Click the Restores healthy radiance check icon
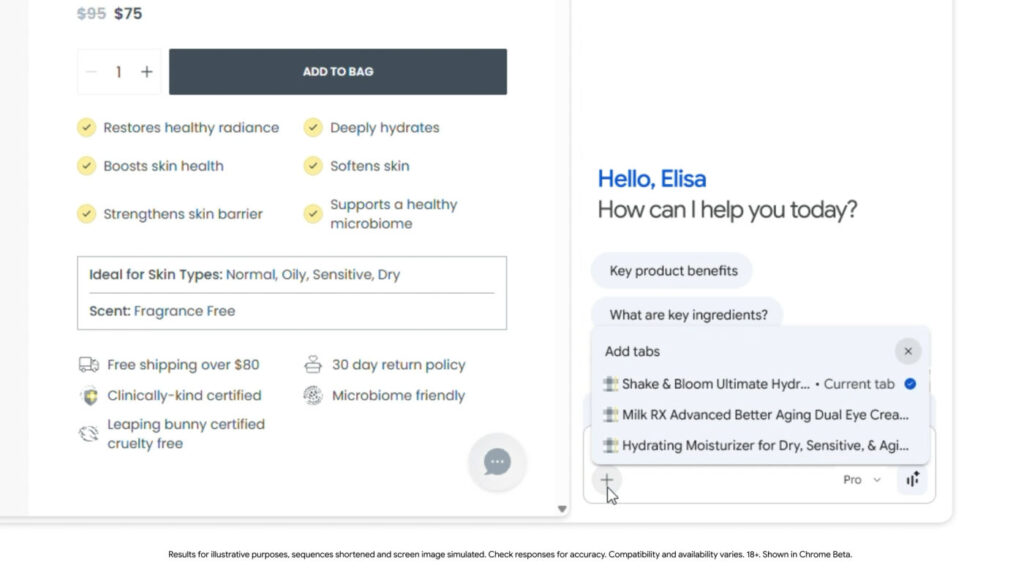1024x576 pixels. pos(87,128)
